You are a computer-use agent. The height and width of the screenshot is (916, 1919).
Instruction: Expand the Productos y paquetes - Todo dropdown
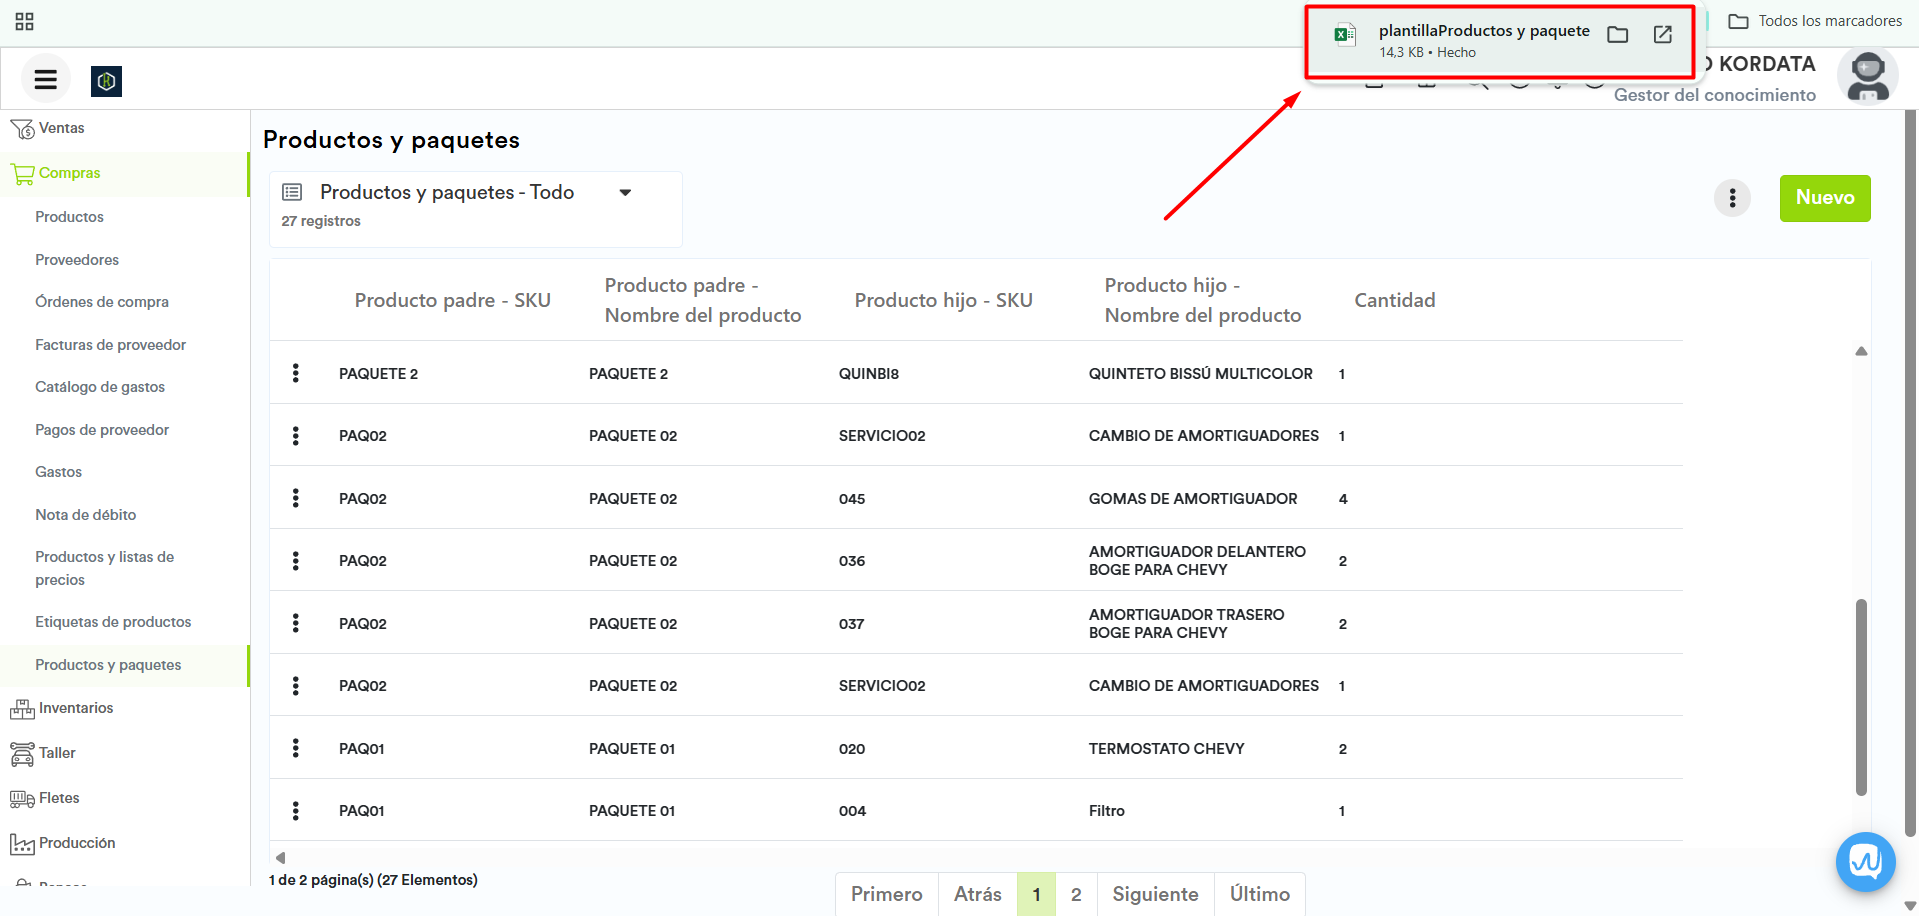[x=625, y=193]
